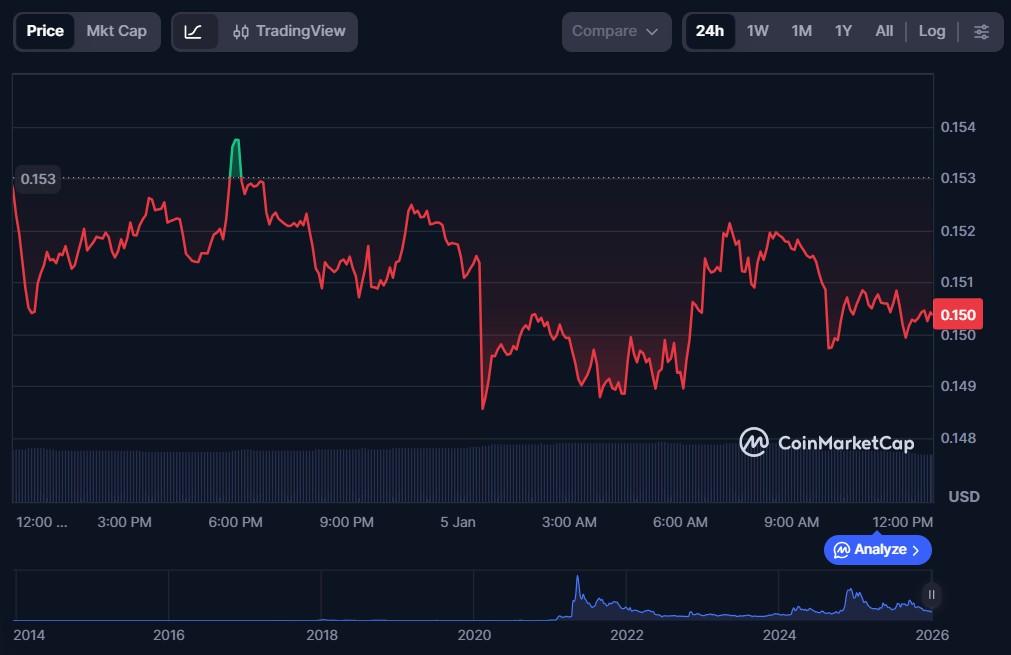Select the 1W time range
This screenshot has height=655, width=1011.
click(757, 32)
